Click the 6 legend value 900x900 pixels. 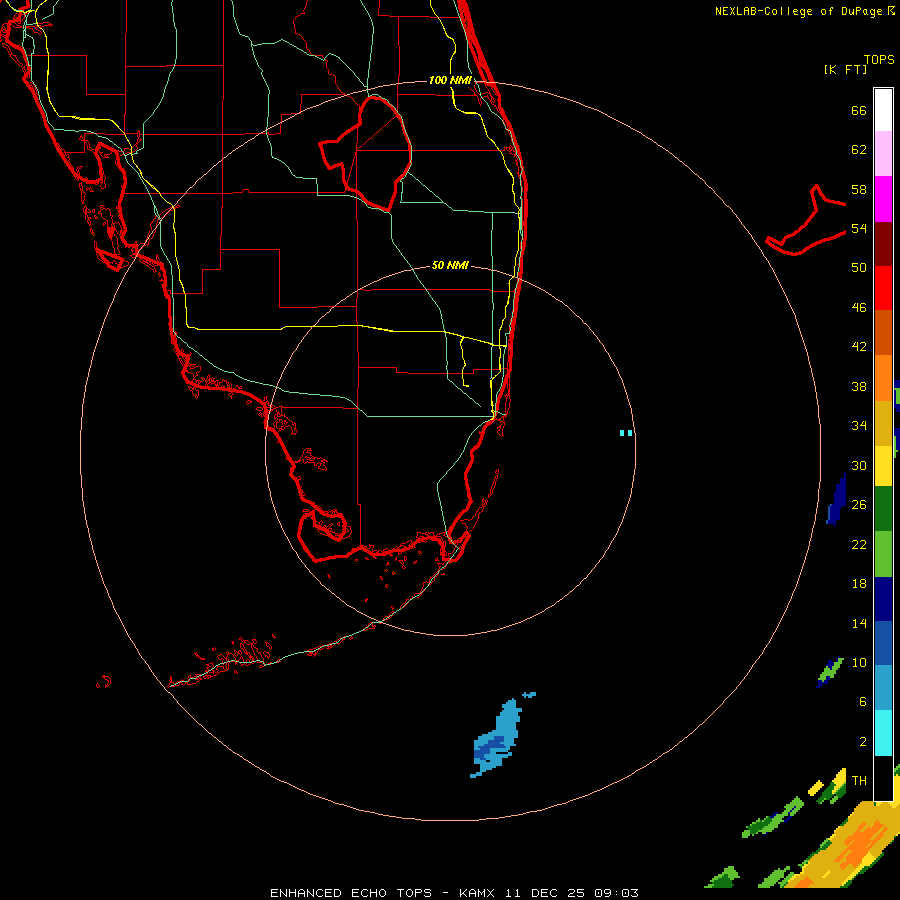click(863, 701)
